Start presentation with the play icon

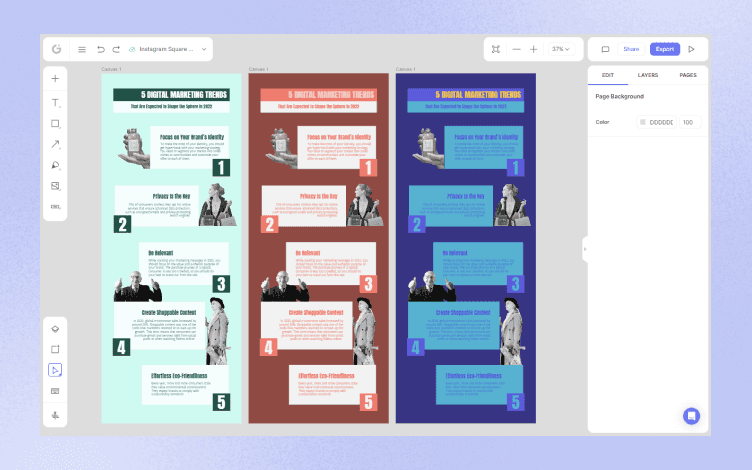coord(691,49)
